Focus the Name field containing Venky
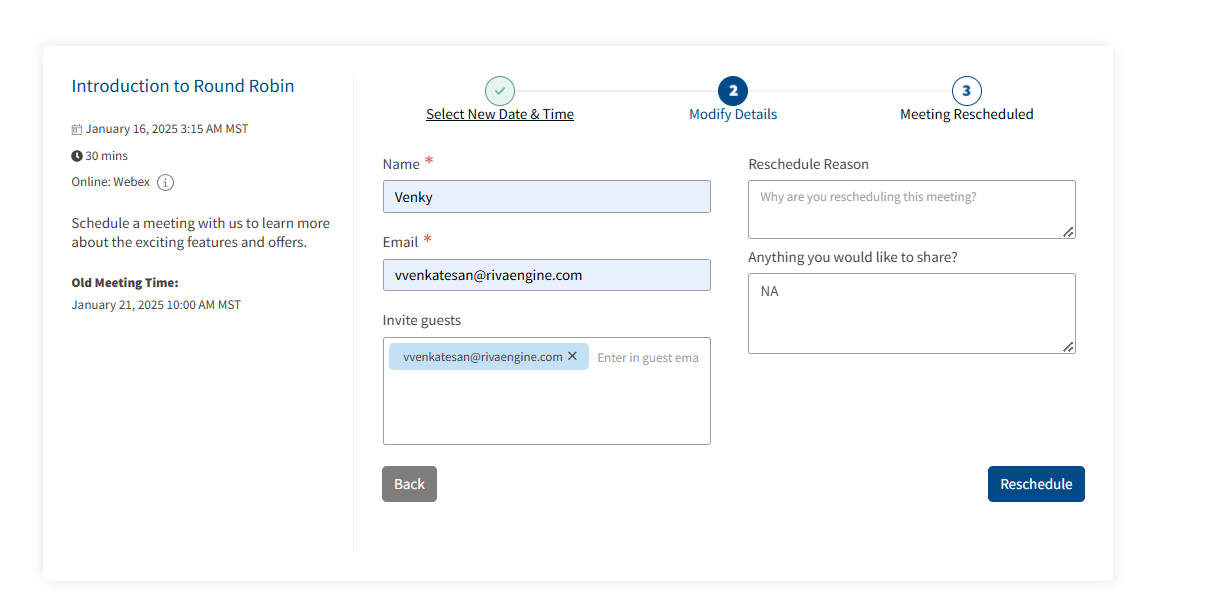 click(546, 197)
